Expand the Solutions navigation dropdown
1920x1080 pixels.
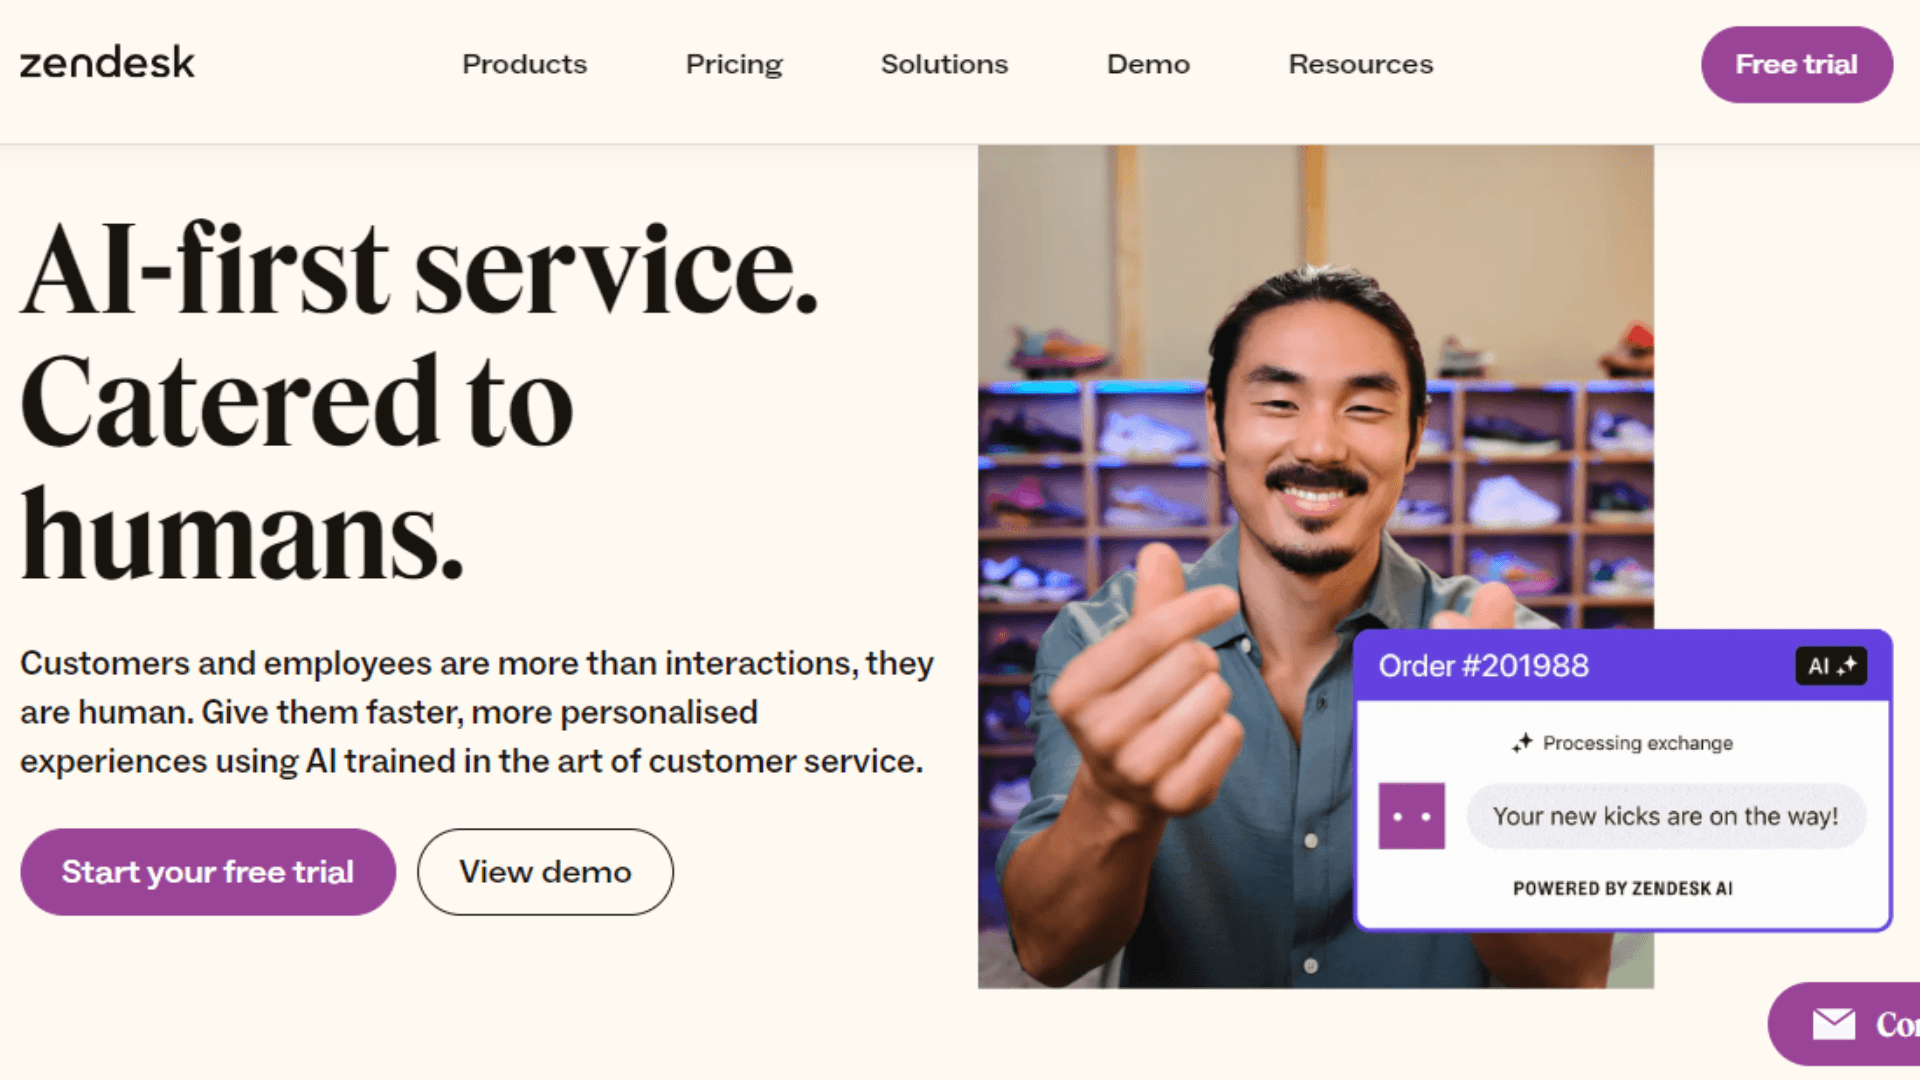[944, 63]
